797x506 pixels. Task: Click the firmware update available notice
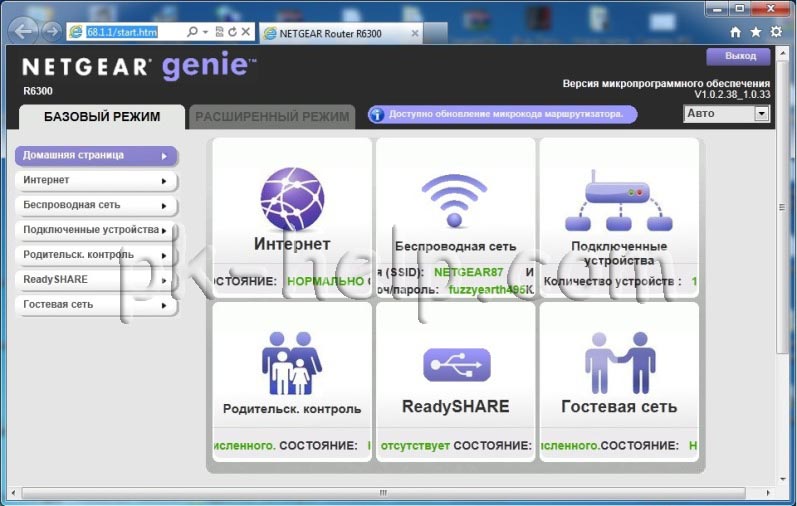tap(502, 114)
